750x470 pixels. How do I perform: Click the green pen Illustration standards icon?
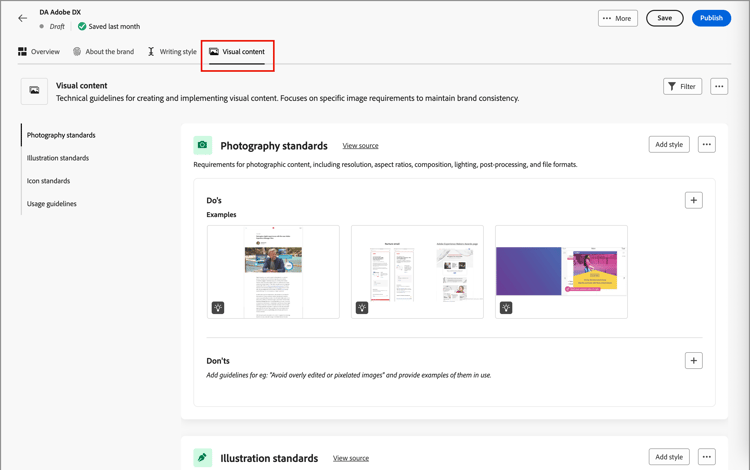[x=202, y=458]
